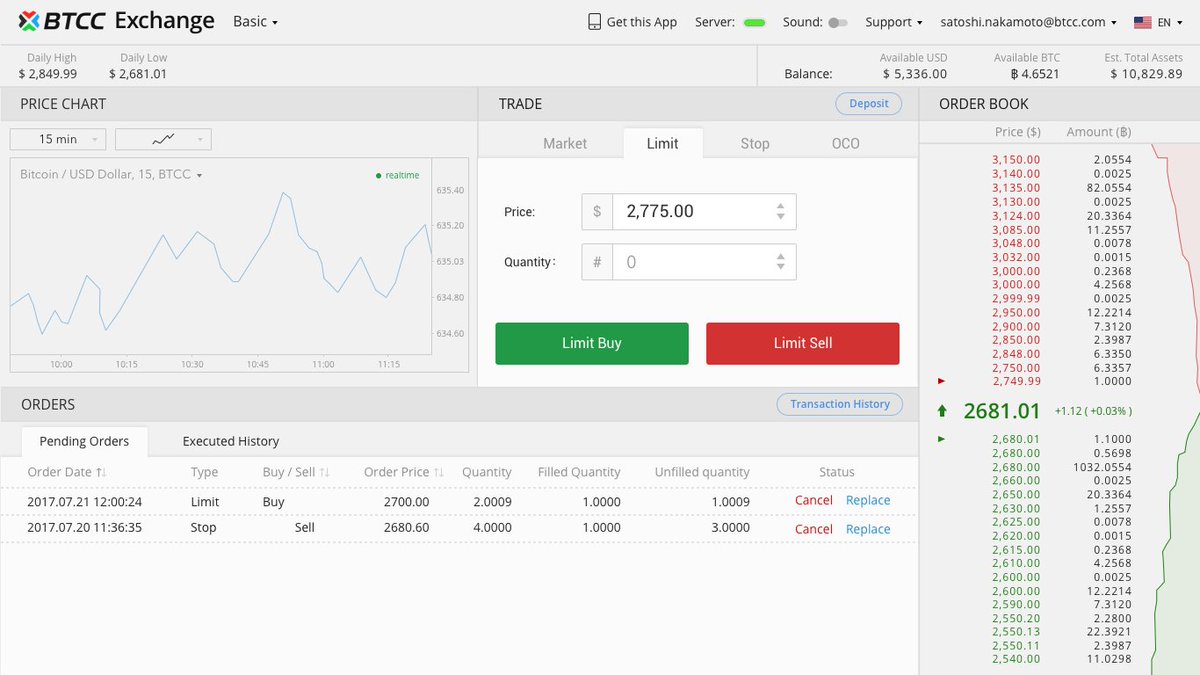Viewport: 1200px width, 675px height.
Task: Switch to the Stop tab
Action: tap(755, 143)
